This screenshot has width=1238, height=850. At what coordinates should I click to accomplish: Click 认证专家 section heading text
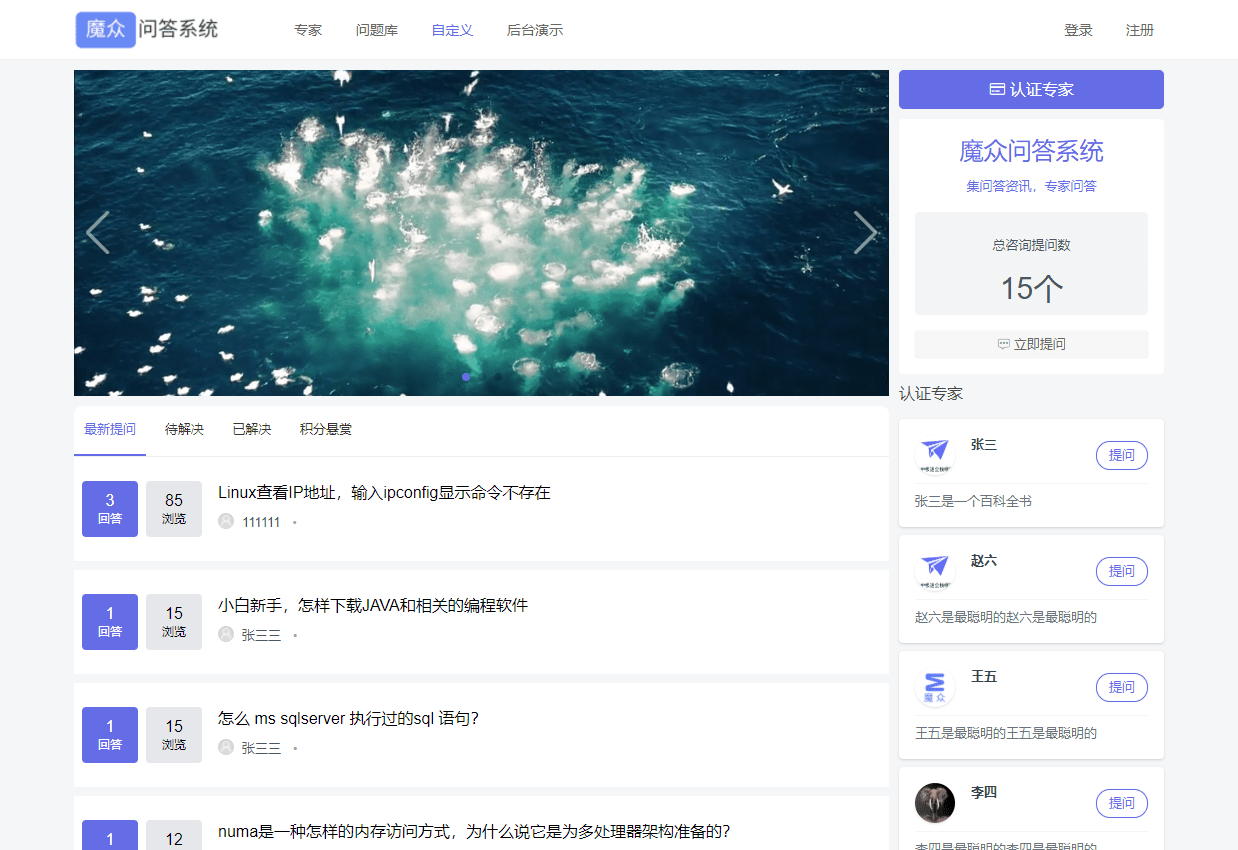pyautogui.click(x=931, y=394)
